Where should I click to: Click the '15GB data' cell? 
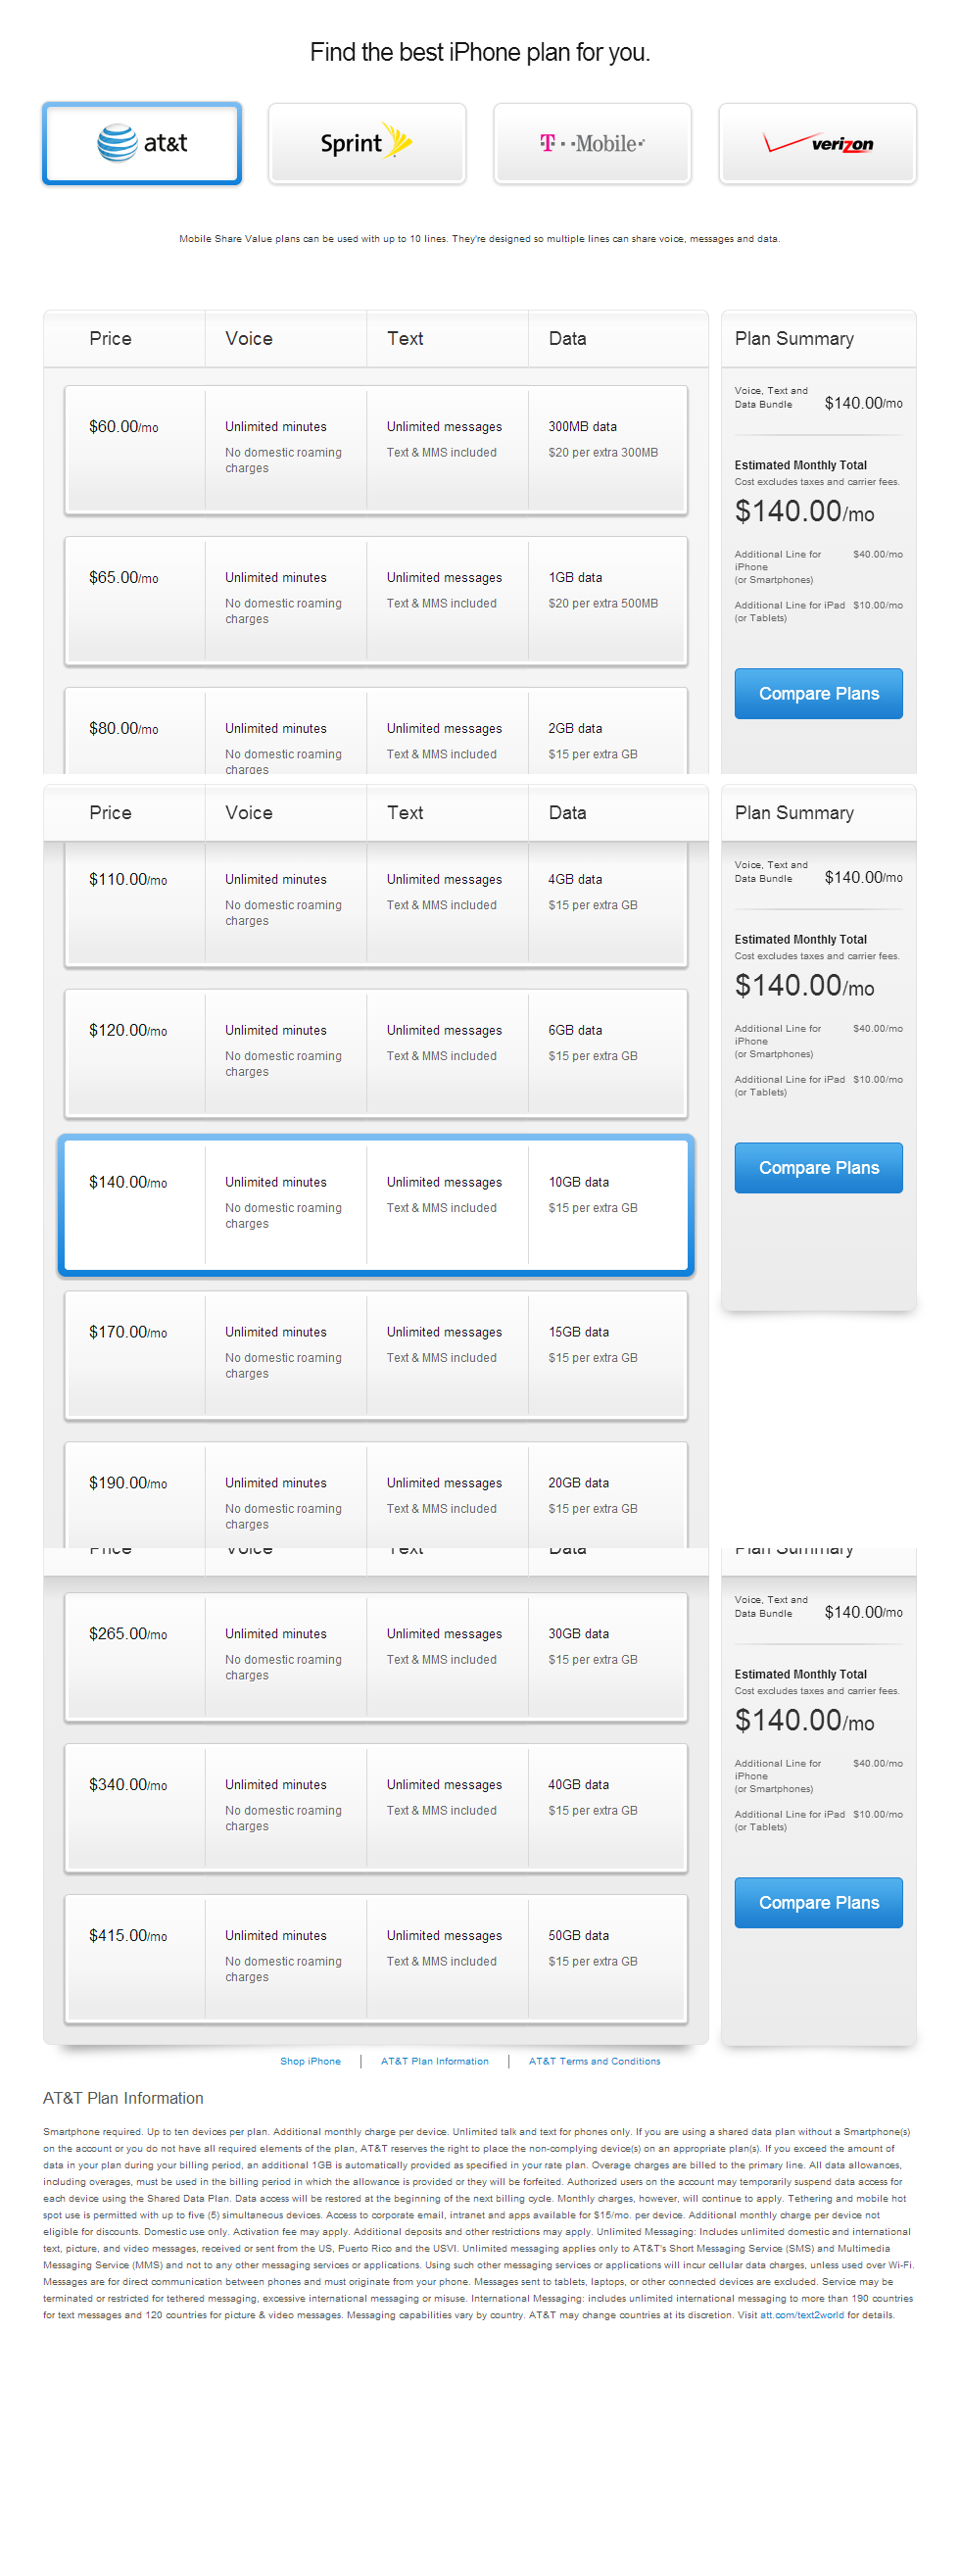coord(578,1332)
